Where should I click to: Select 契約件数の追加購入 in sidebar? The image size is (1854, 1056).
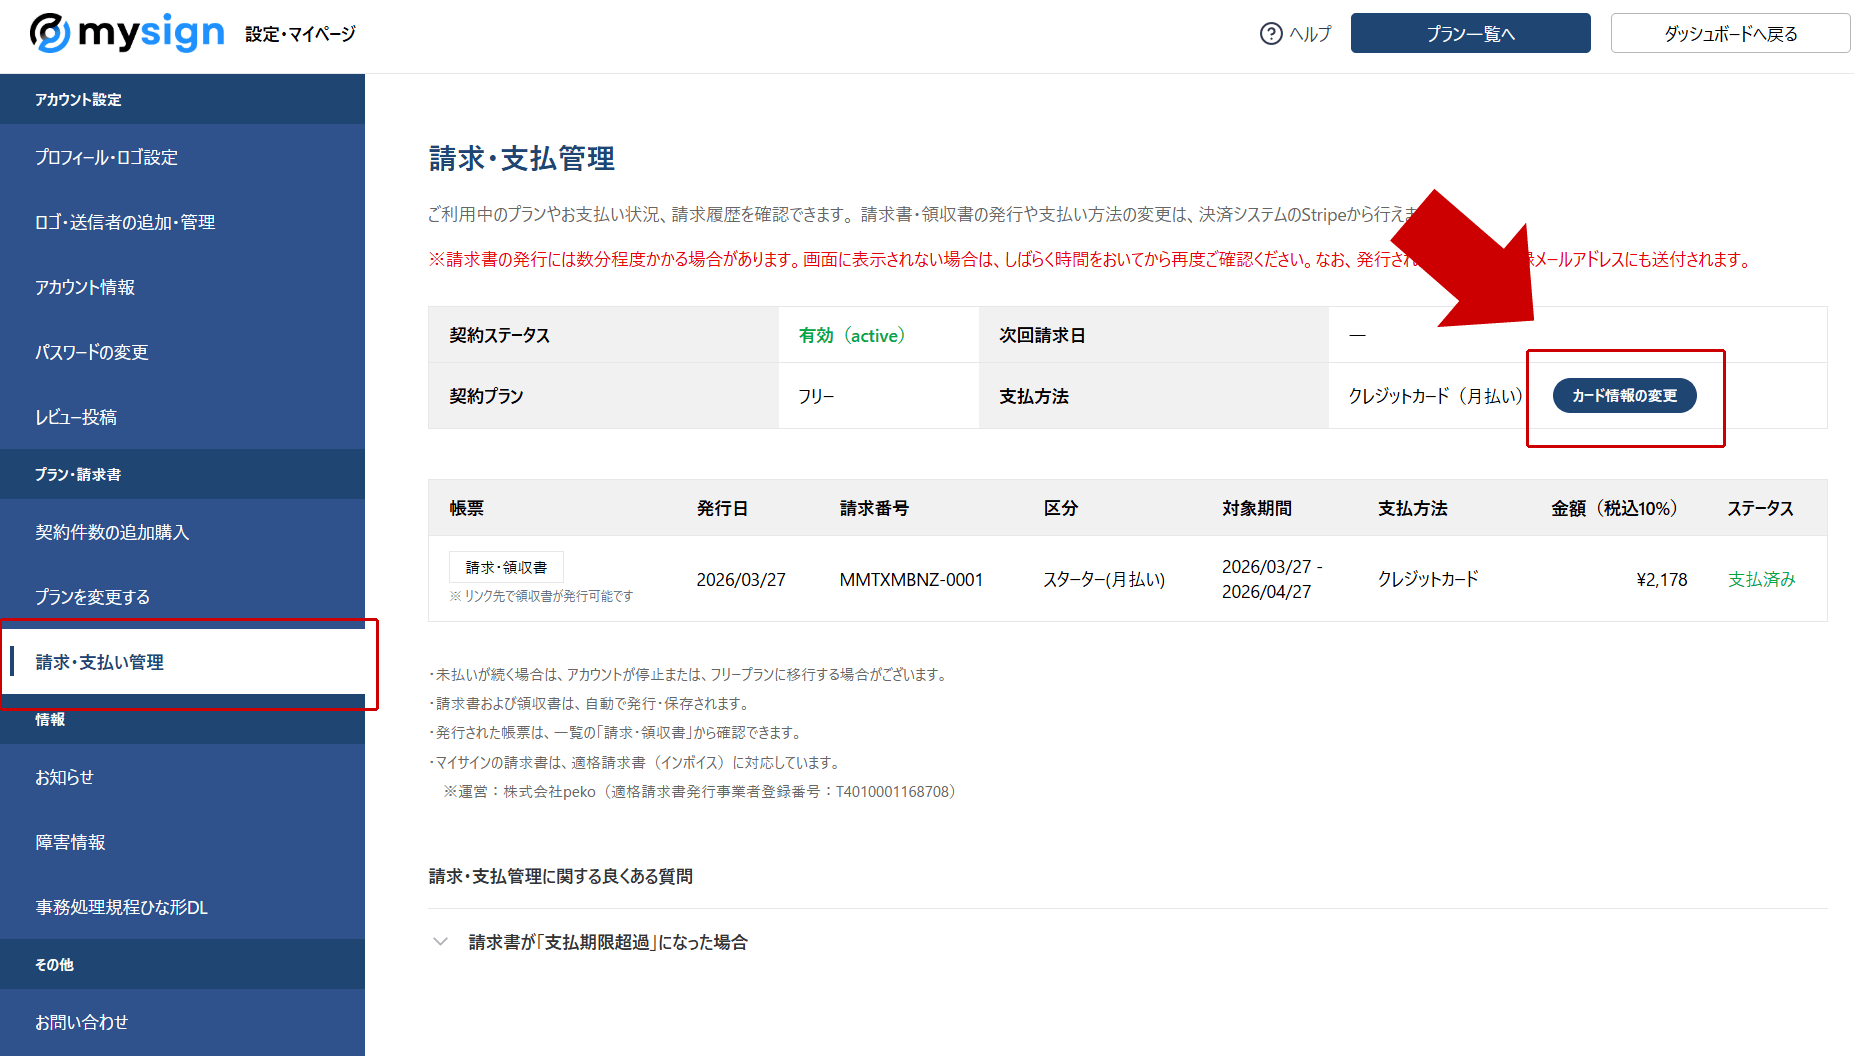coord(110,532)
